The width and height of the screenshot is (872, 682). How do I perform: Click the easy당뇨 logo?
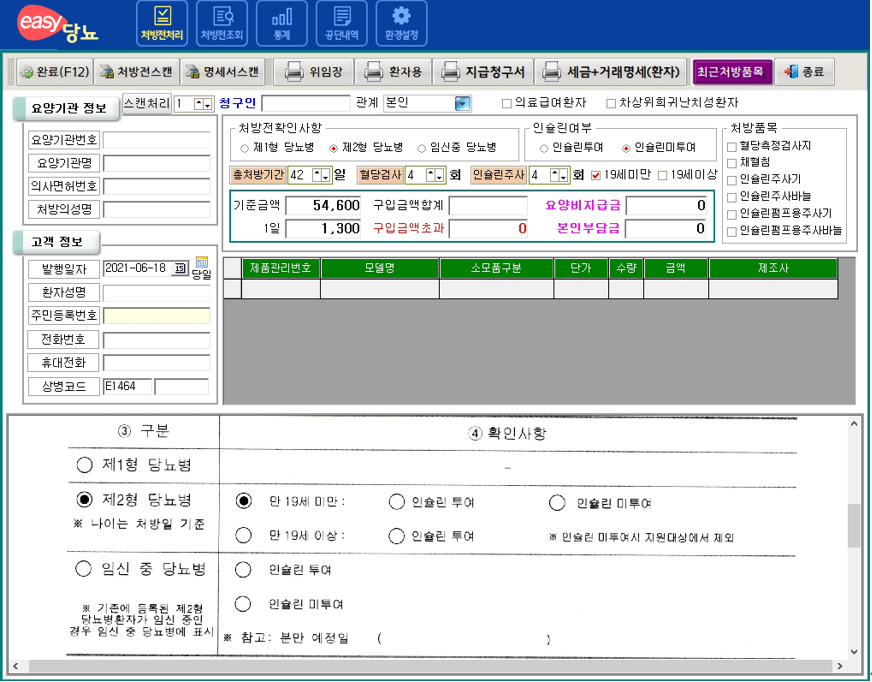(57, 24)
